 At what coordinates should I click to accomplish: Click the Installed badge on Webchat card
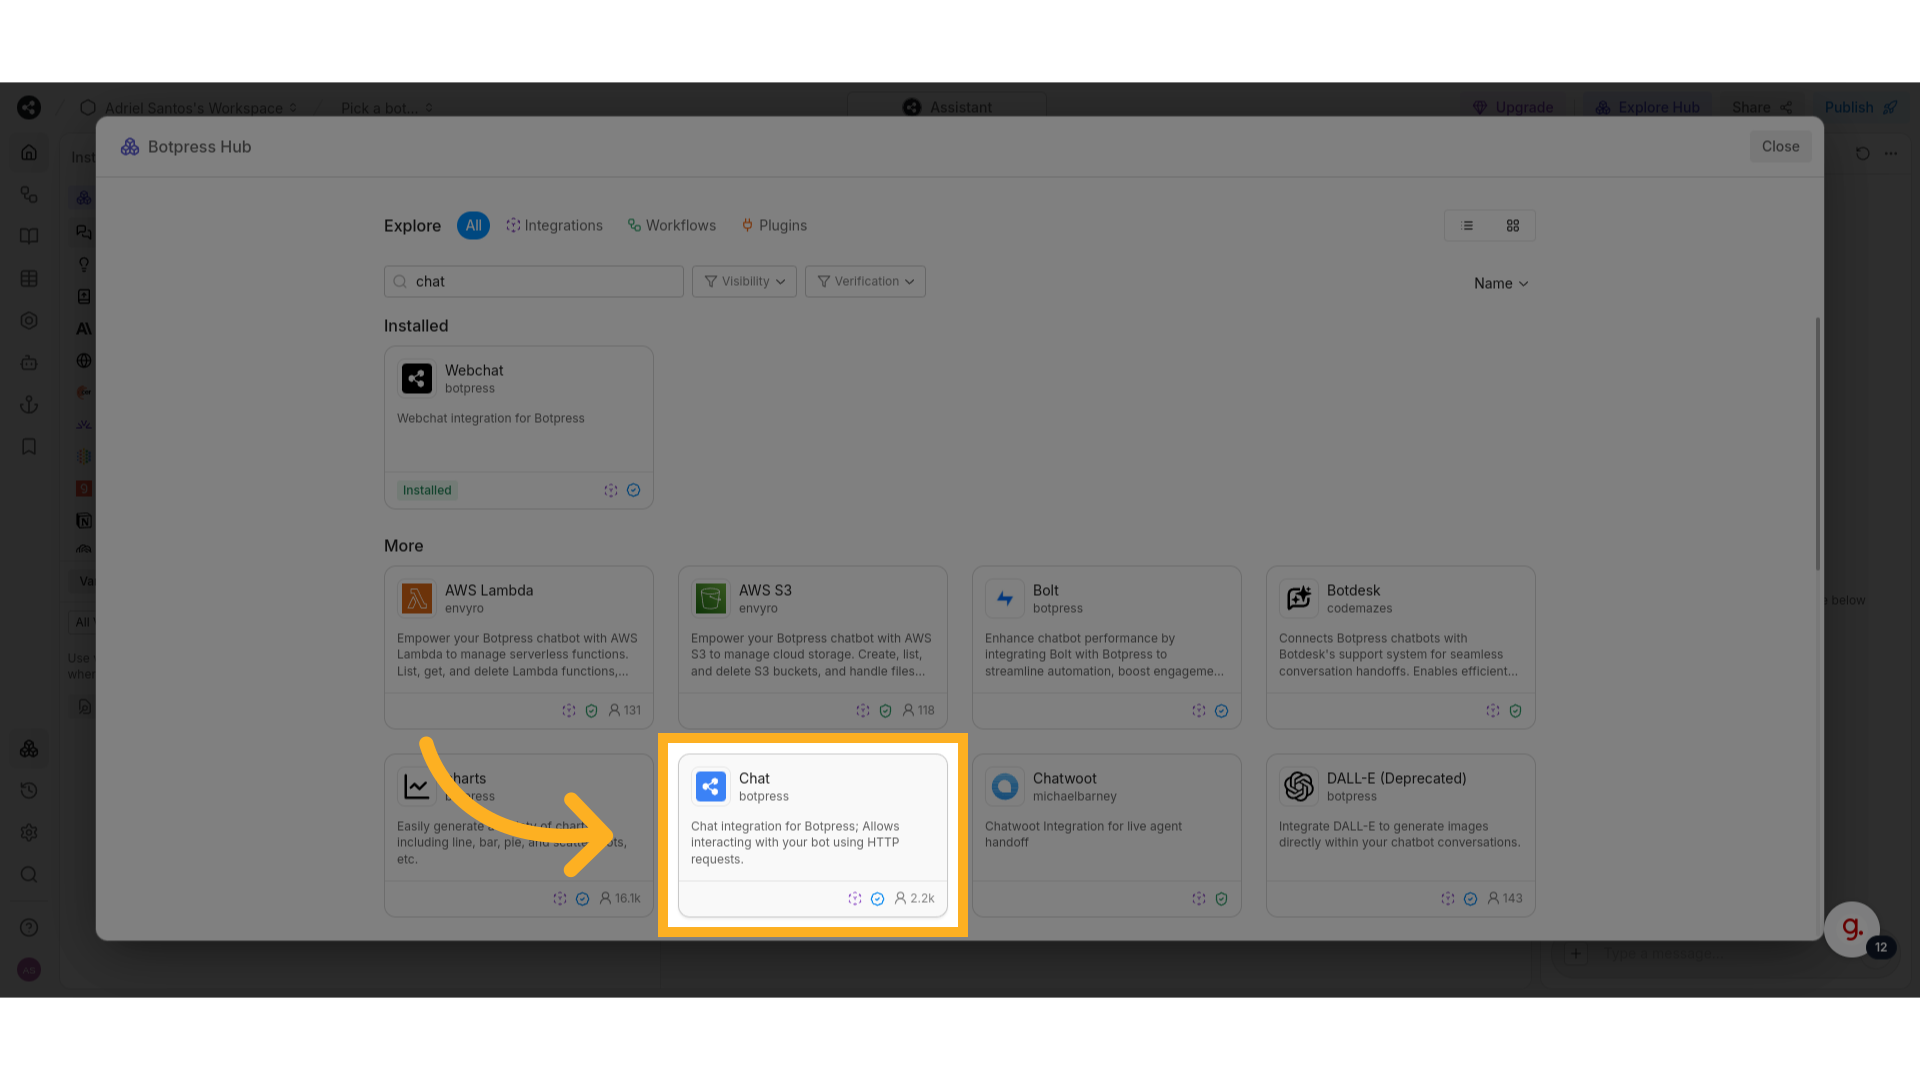427,490
